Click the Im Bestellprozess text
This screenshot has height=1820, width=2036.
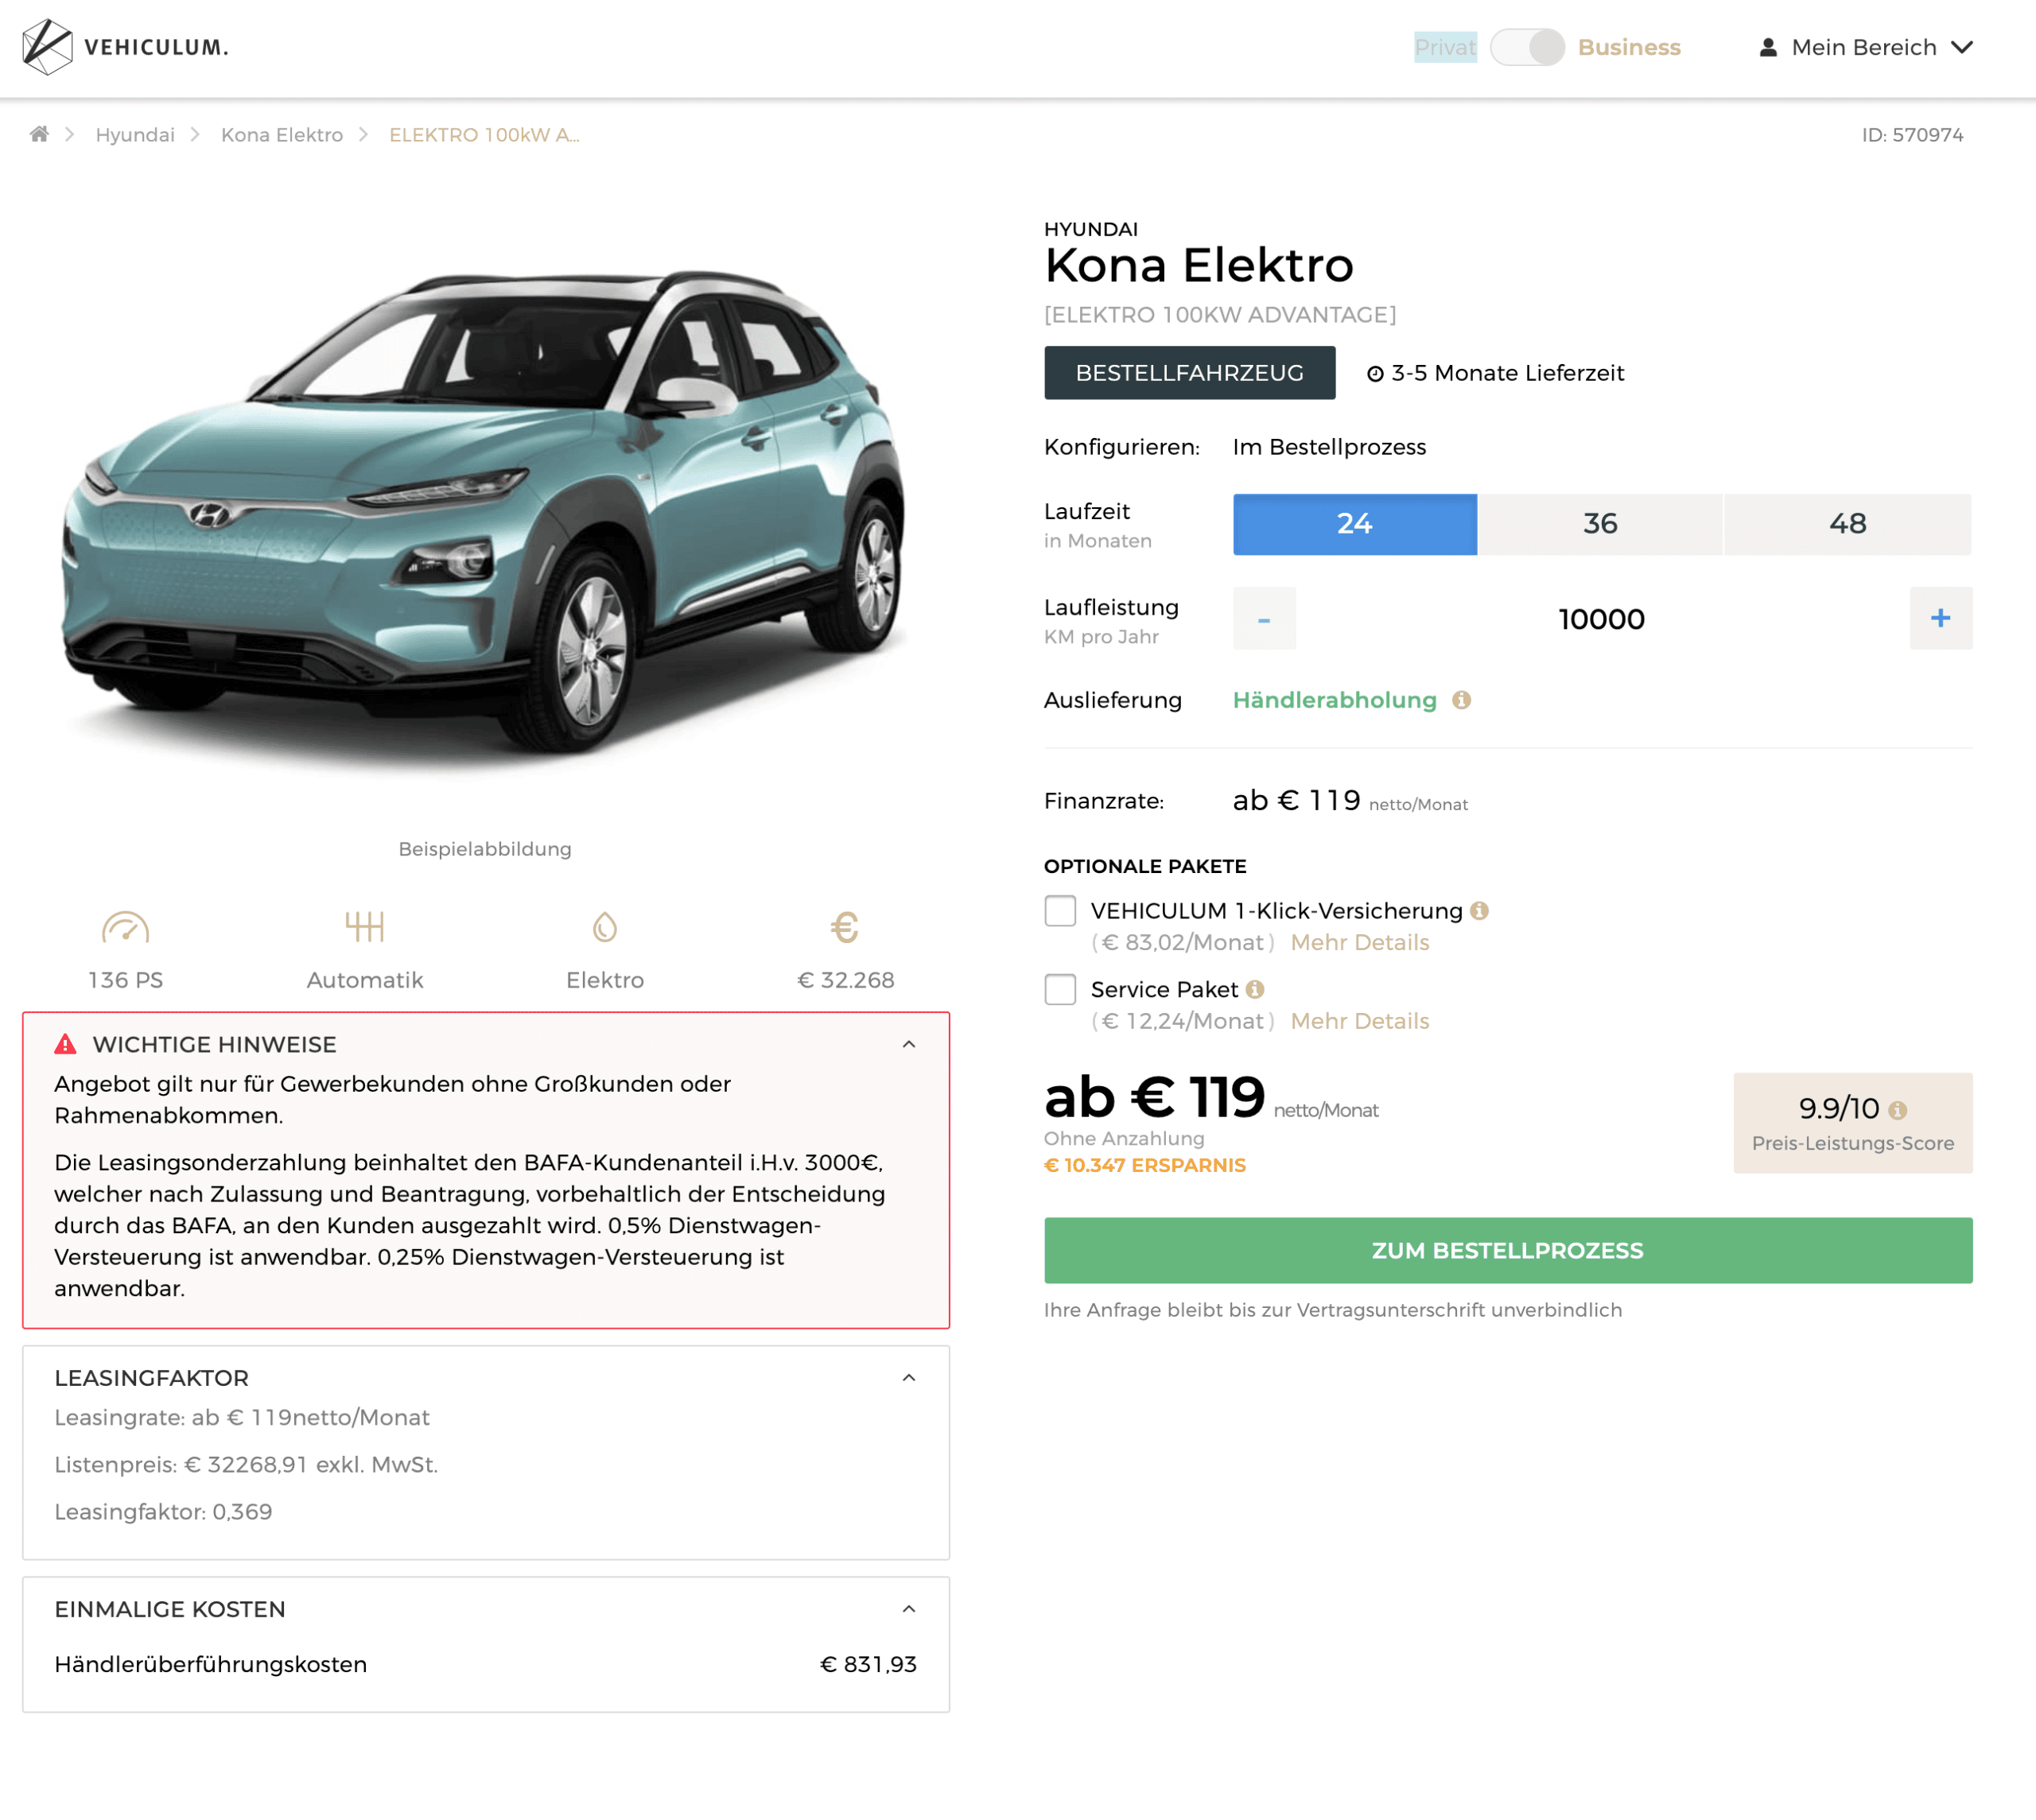[1329, 446]
